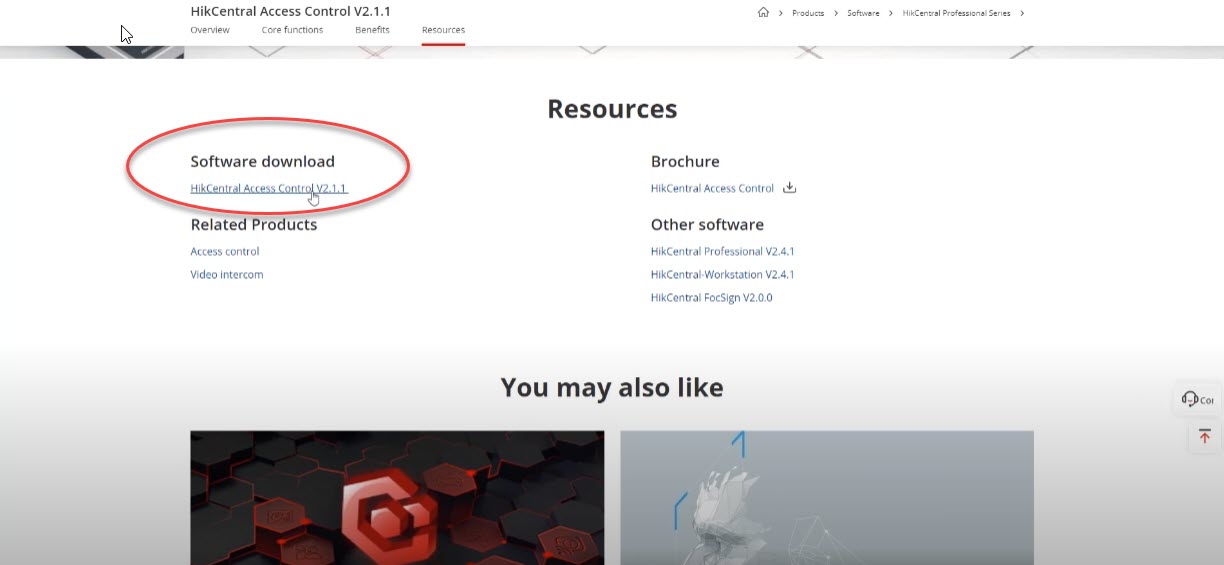Viewport: 1224px width, 565px height.
Task: Open the Overview tab
Action: coord(210,30)
